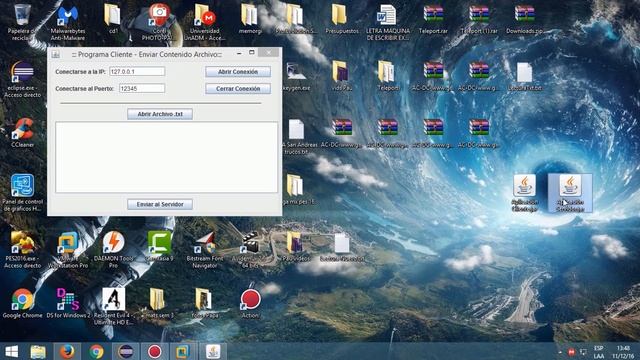
Task: Click the red recording icon in the system tray
Action: [x=571, y=352]
